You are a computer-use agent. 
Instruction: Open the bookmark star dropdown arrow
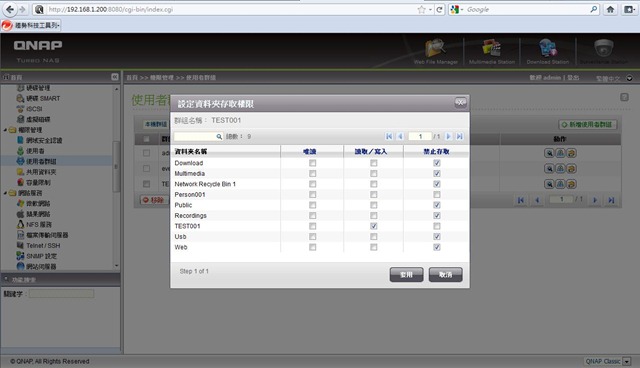[430, 10]
